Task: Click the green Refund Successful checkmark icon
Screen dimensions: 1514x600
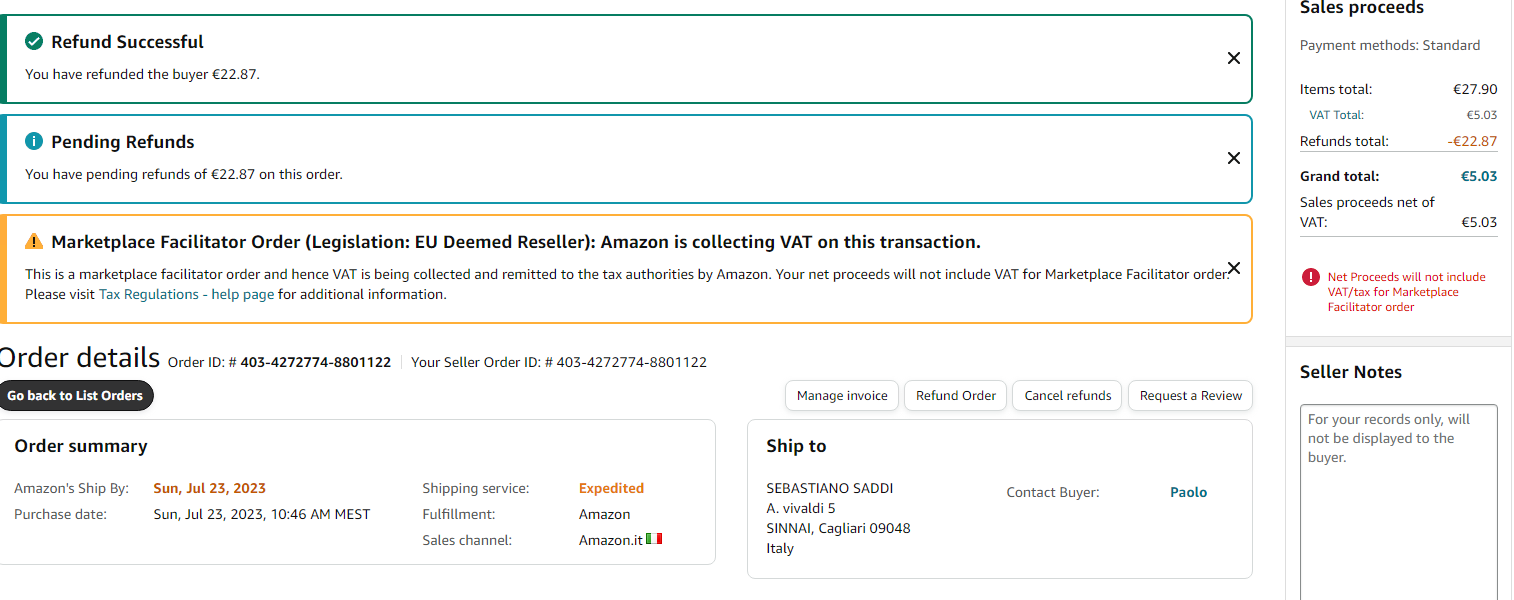Action: click(34, 42)
